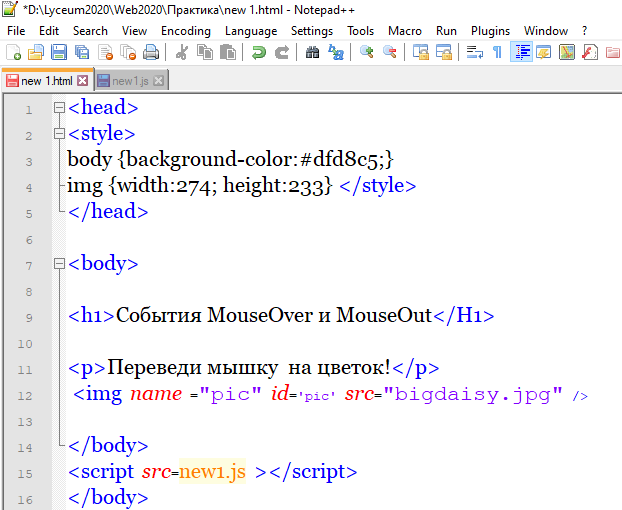Open the Plugins menu
This screenshot has height=510, width=622.
(x=490, y=31)
